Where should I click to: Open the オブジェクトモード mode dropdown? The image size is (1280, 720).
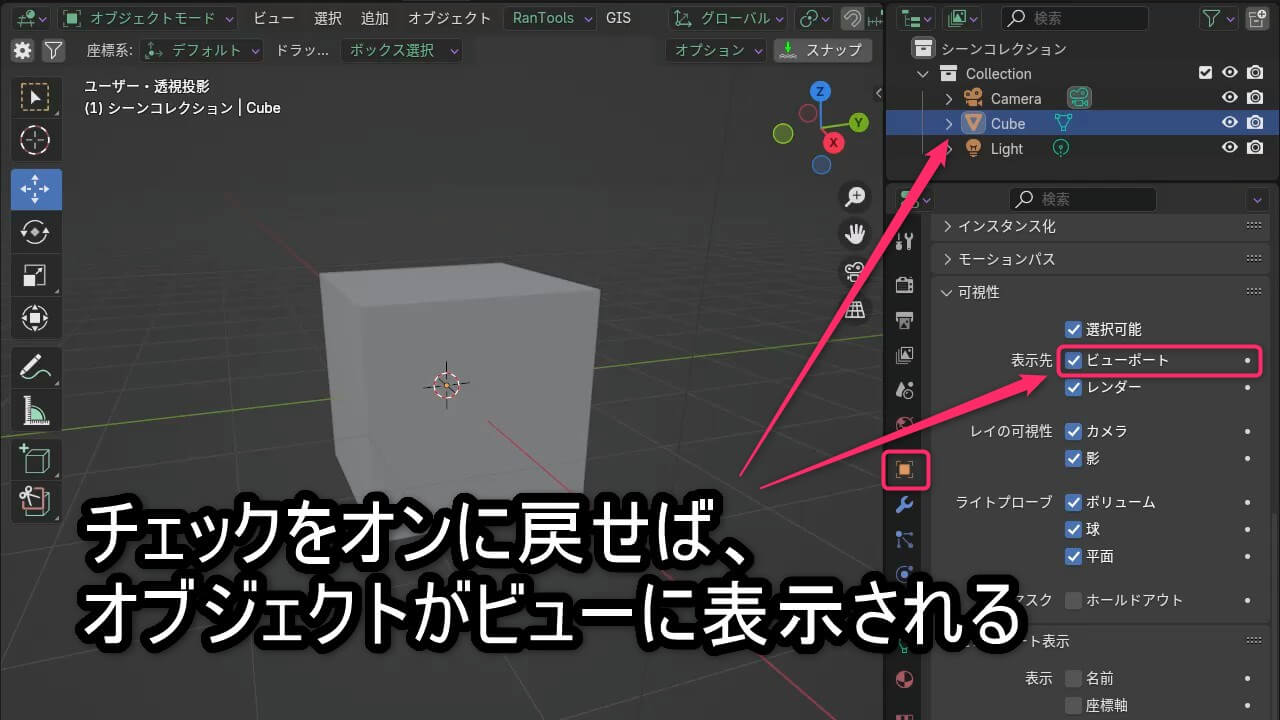pyautogui.click(x=148, y=18)
